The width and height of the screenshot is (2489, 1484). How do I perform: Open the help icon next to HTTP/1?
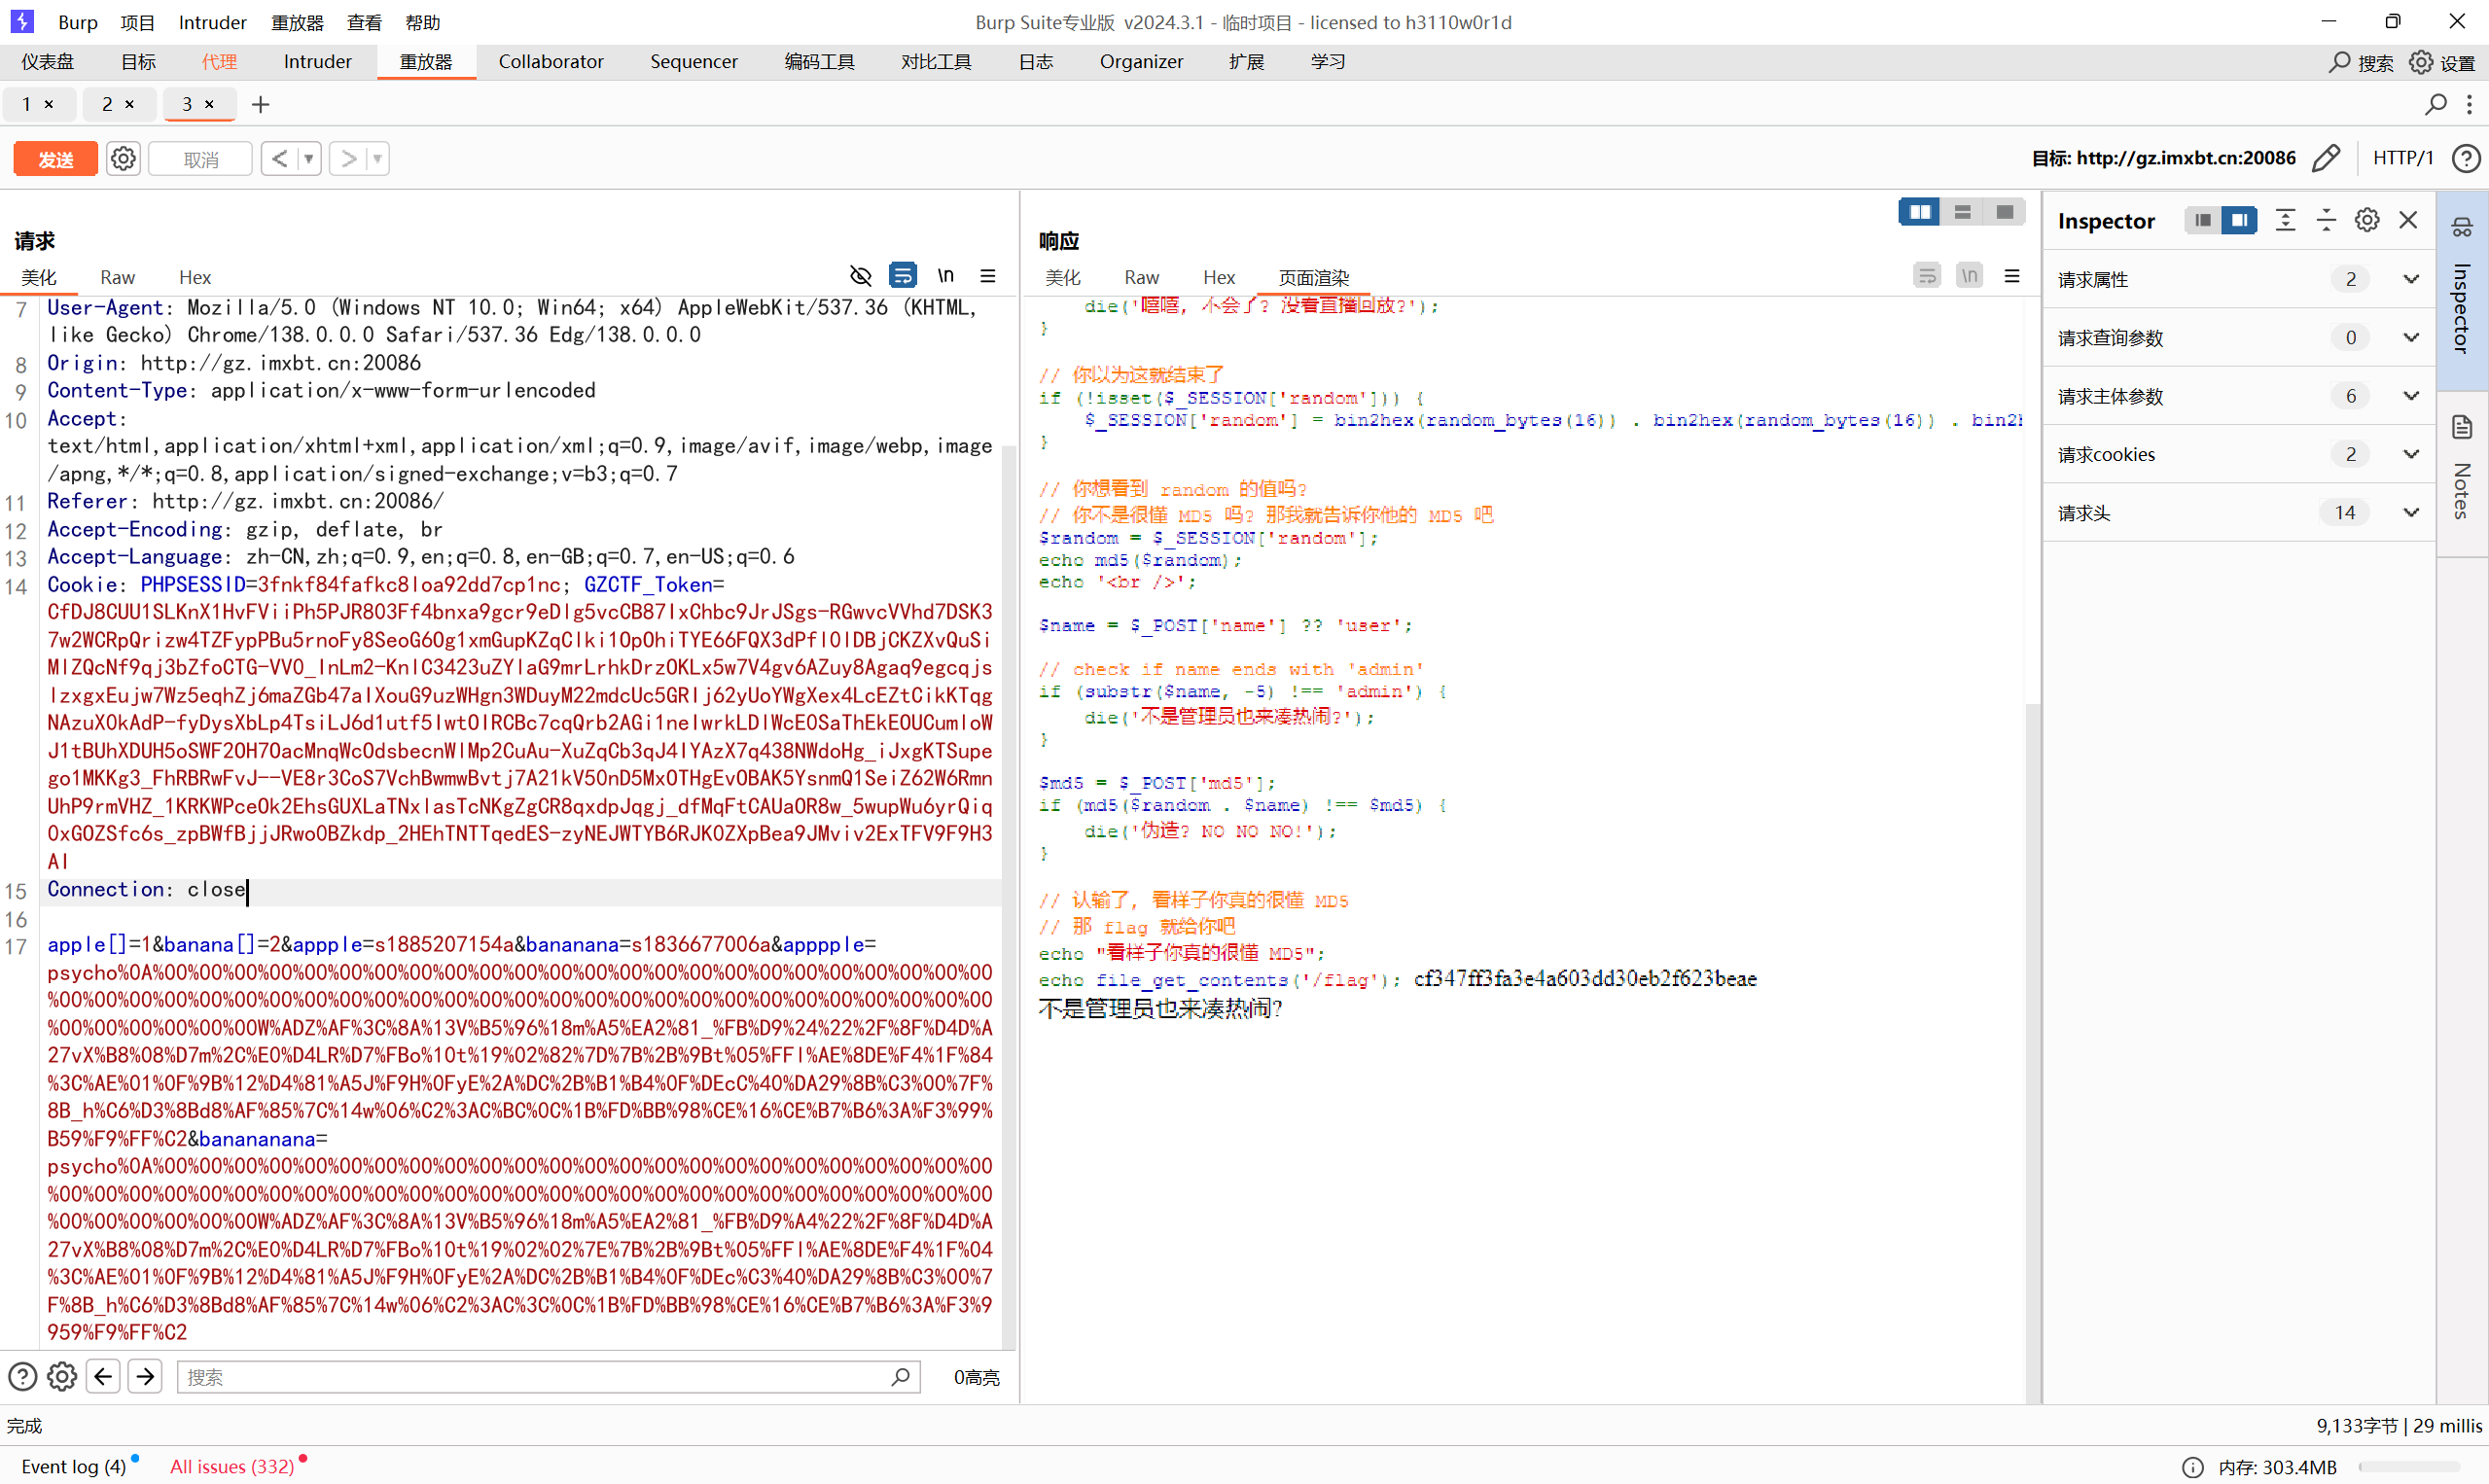coord(2466,158)
